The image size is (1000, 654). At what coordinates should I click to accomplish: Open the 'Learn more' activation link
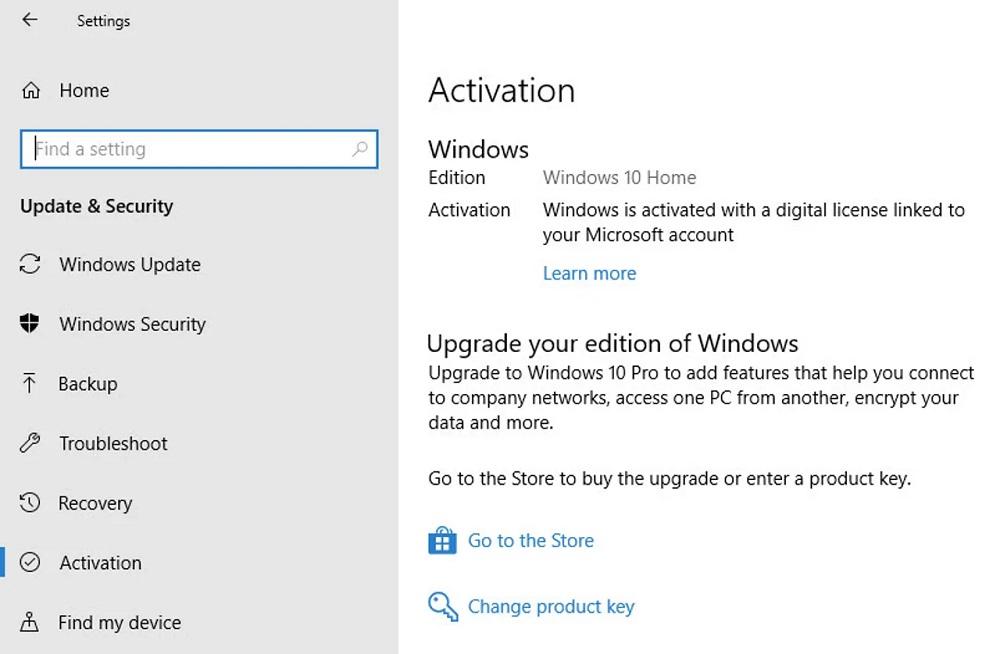[589, 274]
